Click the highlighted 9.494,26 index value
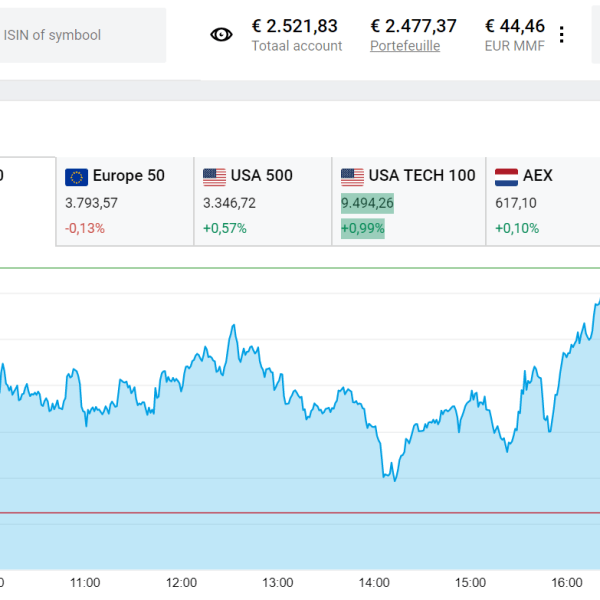Screen dimensions: 600x600 point(367,203)
